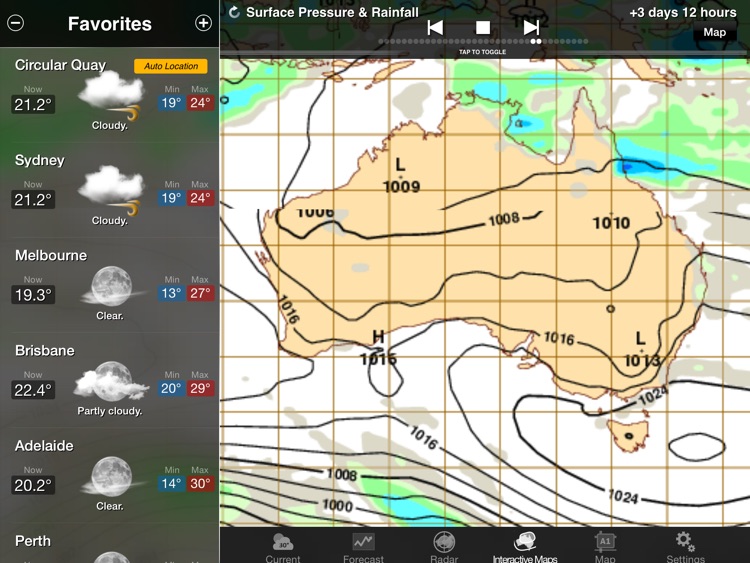Select Circular Quay favorite location
The image size is (750, 563).
[110, 95]
